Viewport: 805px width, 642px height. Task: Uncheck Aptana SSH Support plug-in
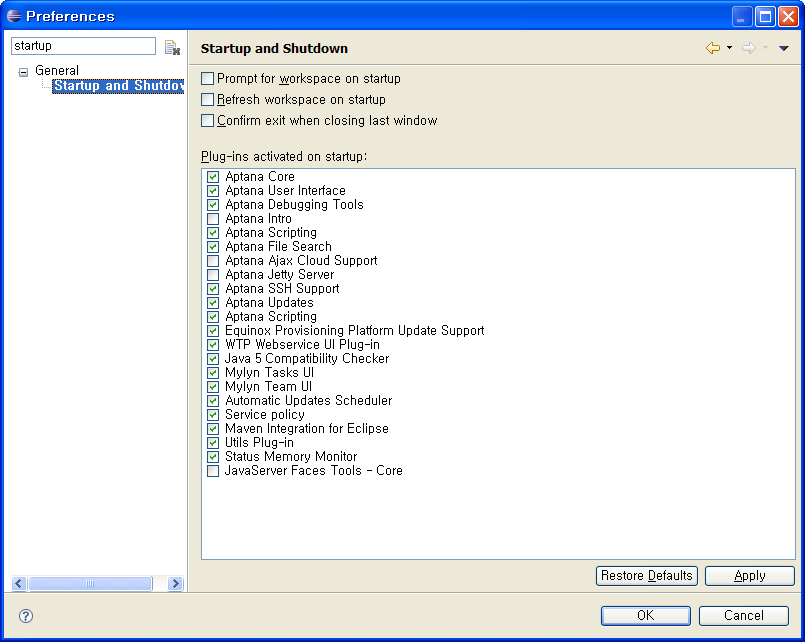pos(213,289)
